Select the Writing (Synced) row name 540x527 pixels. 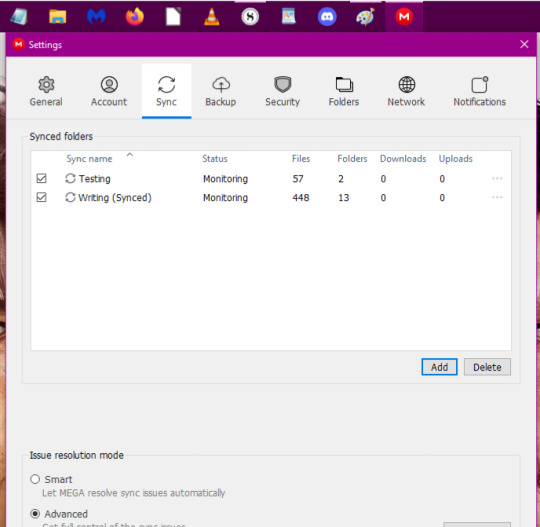(115, 198)
